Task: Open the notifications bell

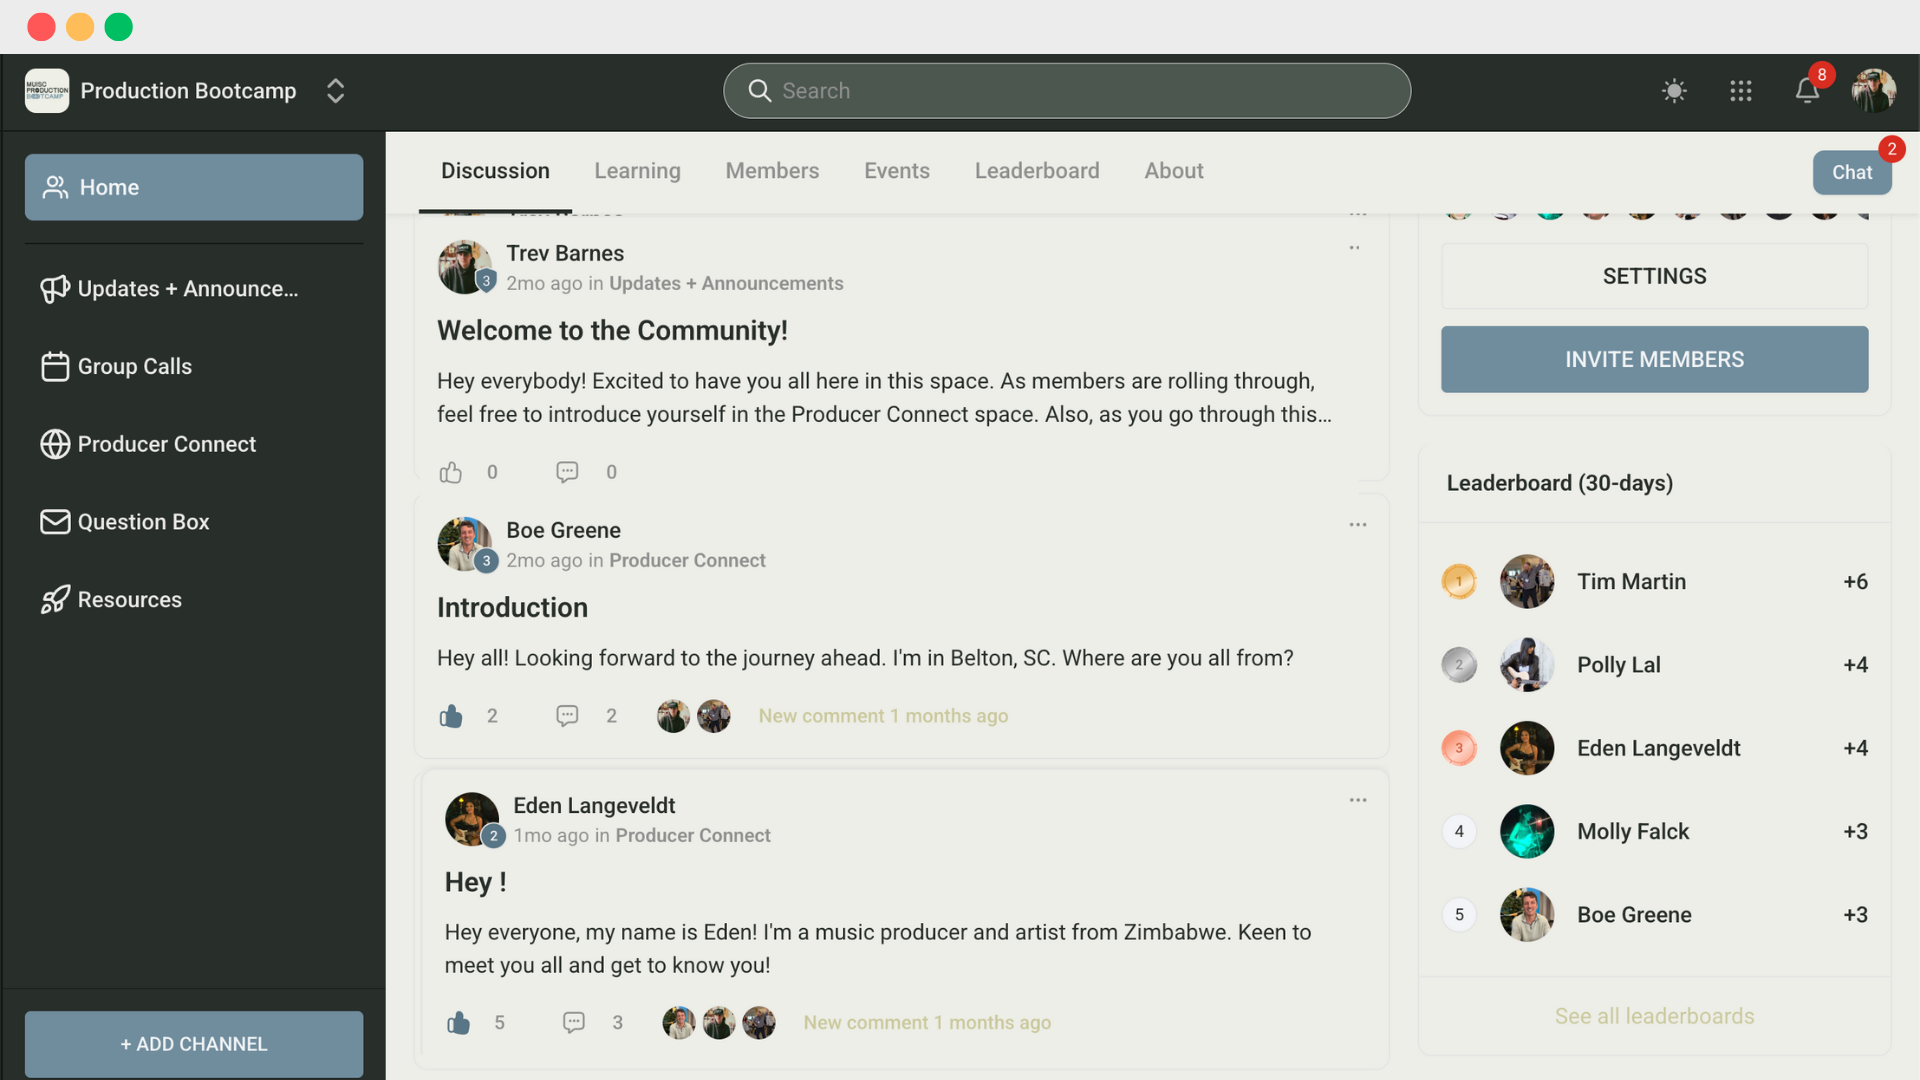Action: (x=1807, y=91)
